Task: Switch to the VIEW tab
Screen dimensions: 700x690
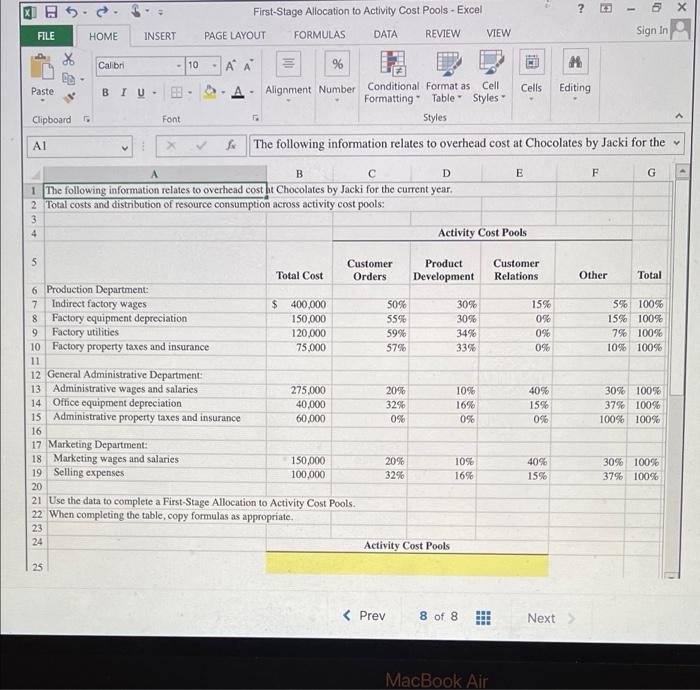Action: click(498, 33)
